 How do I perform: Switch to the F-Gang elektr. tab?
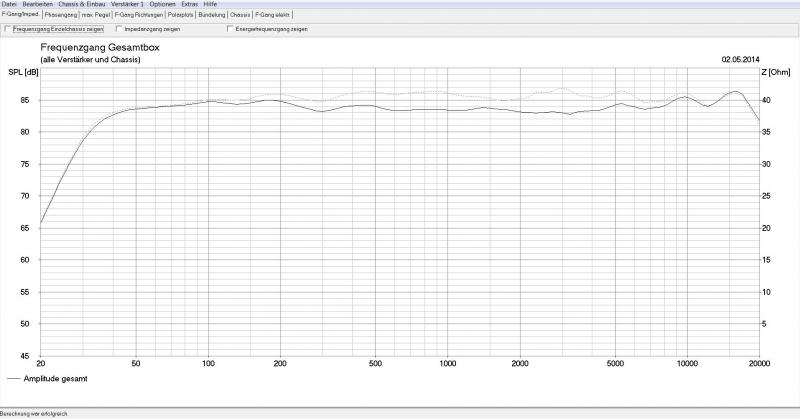pos(273,15)
